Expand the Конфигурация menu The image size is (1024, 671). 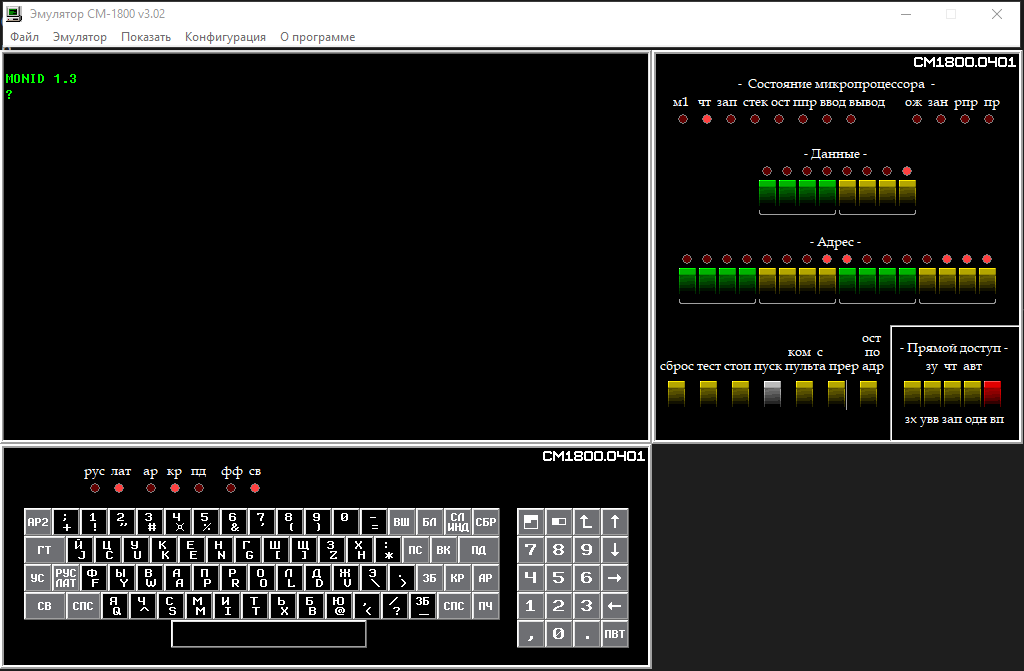pos(225,37)
